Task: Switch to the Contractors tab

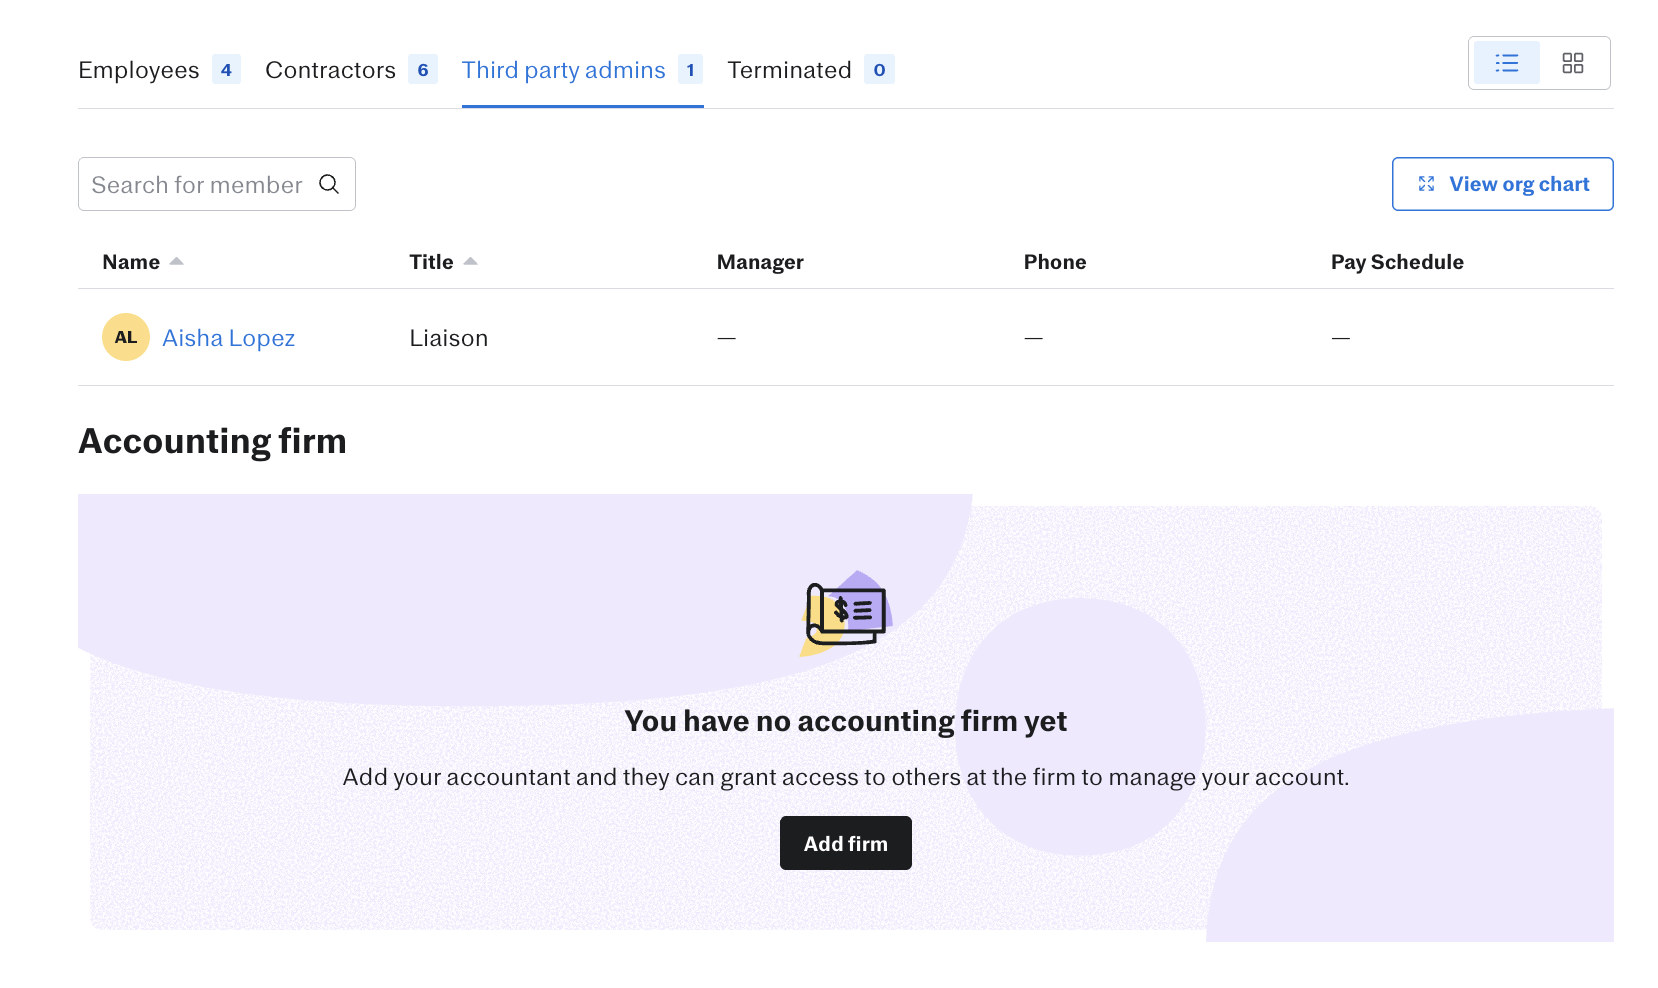Action: [330, 70]
